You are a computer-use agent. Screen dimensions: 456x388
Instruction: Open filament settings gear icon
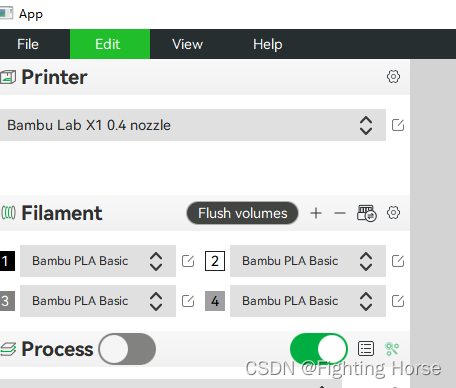(393, 213)
